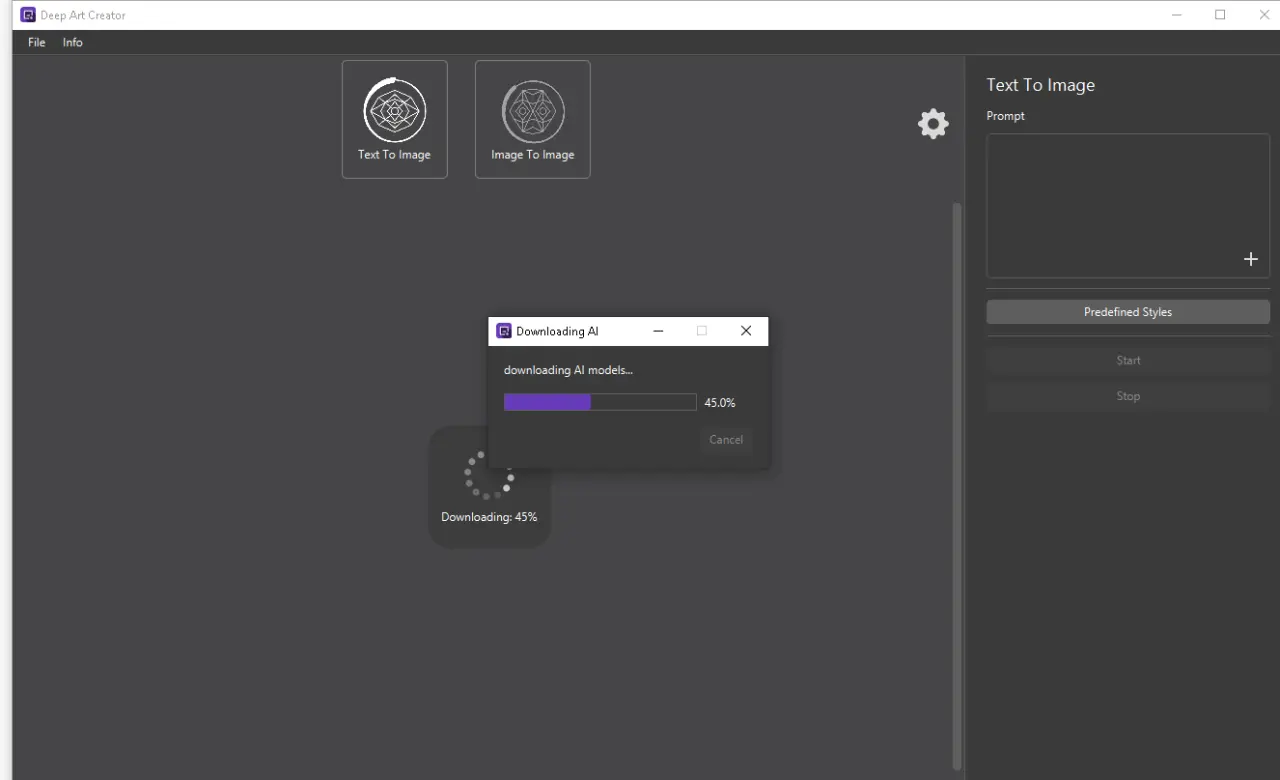Open the Info menu
The image size is (1280, 780).
73,42
